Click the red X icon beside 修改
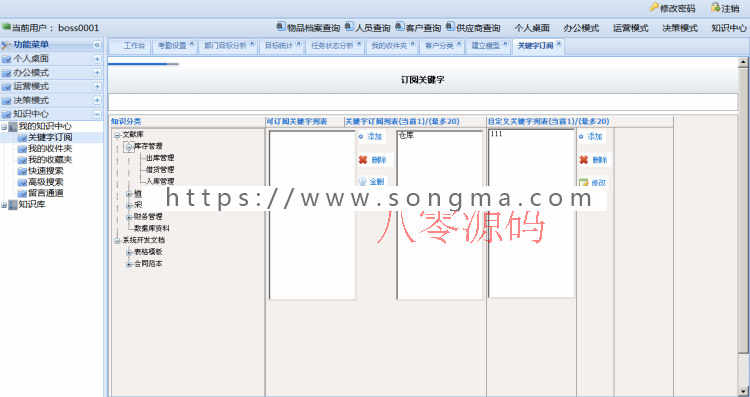Viewport: 750px width, 397px height. tap(583, 160)
